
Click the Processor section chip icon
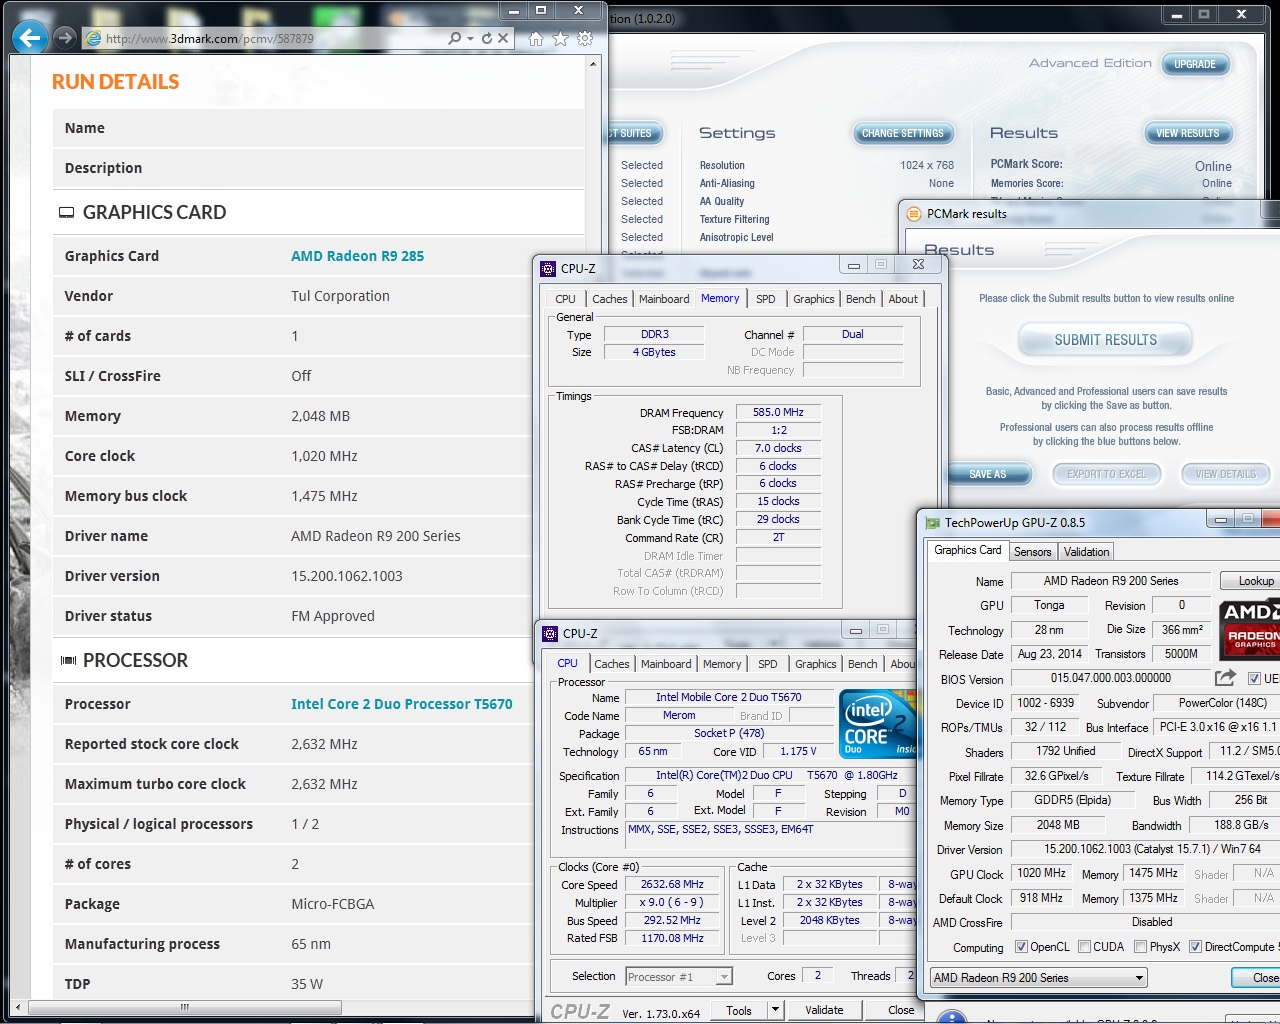68,660
